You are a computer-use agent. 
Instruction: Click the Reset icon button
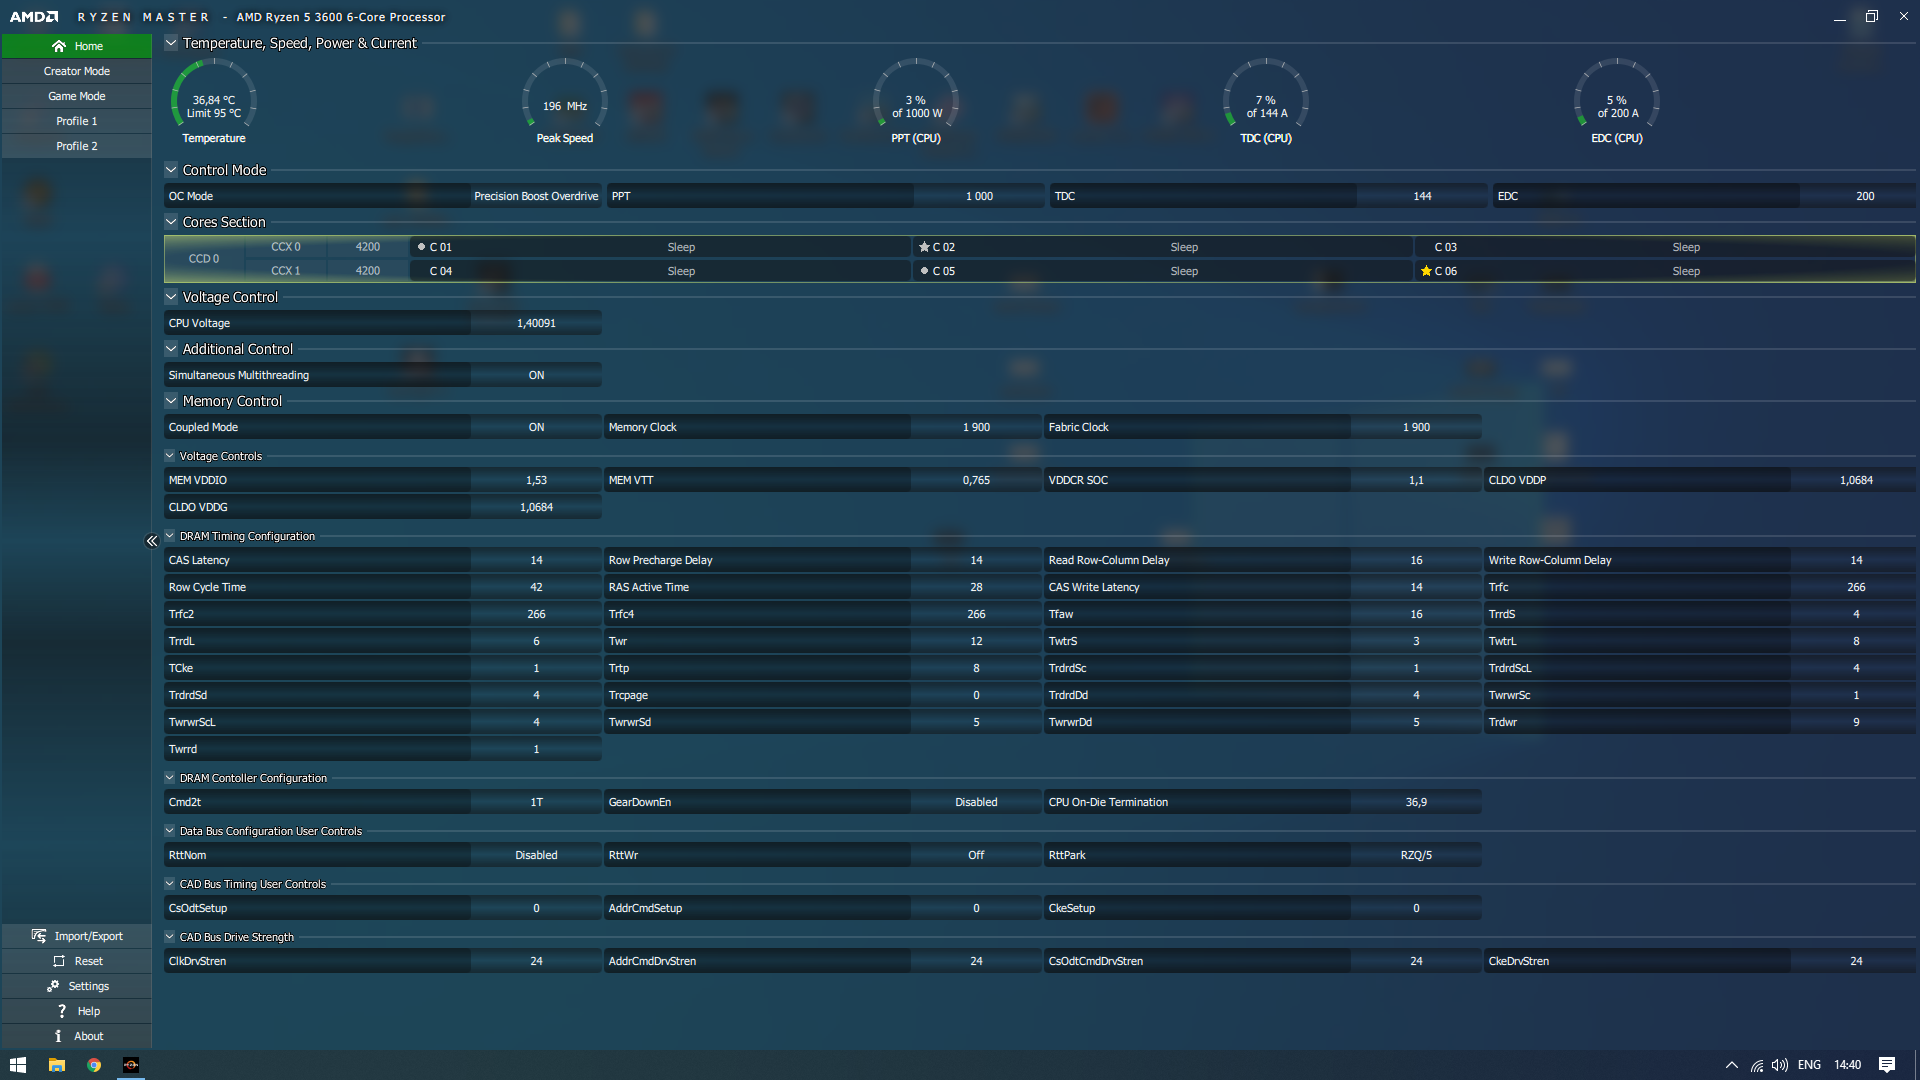[59, 961]
